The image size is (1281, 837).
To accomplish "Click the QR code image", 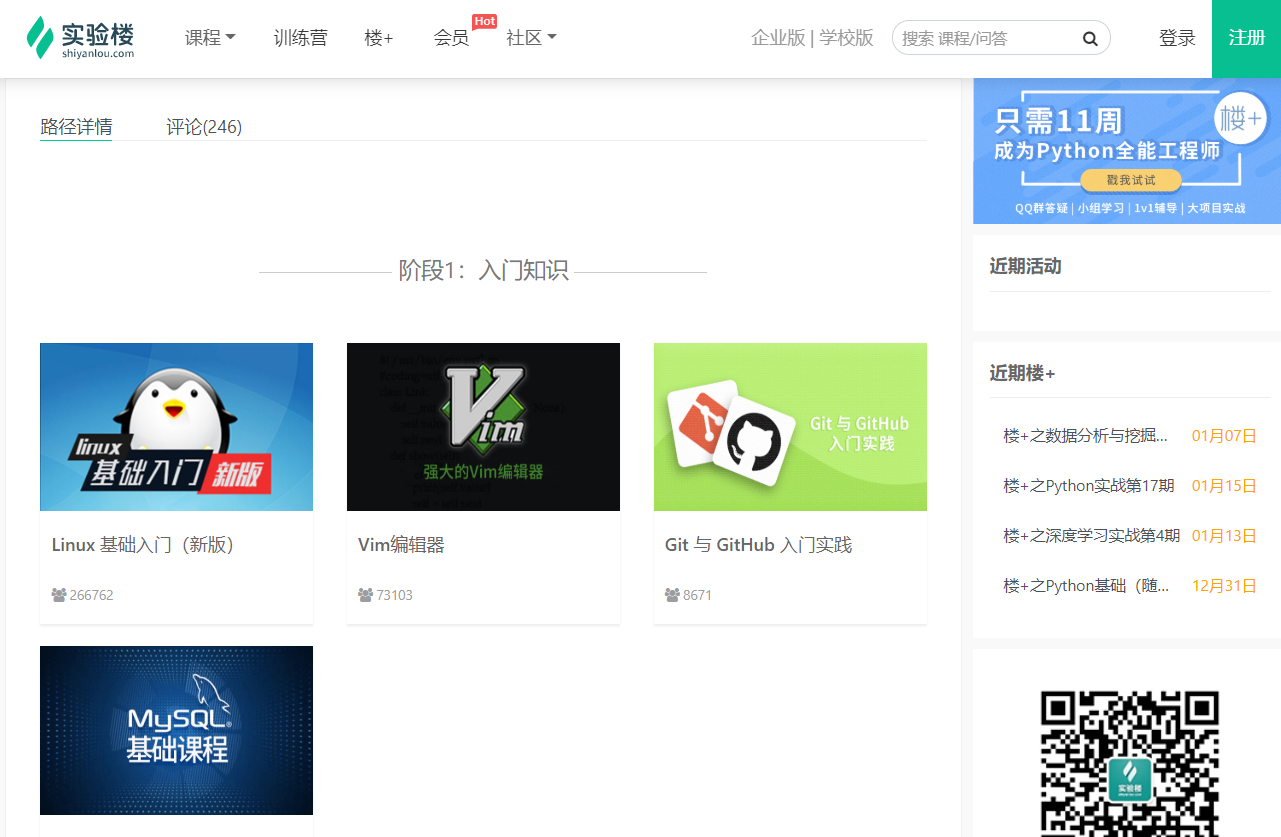I will 1129,763.
